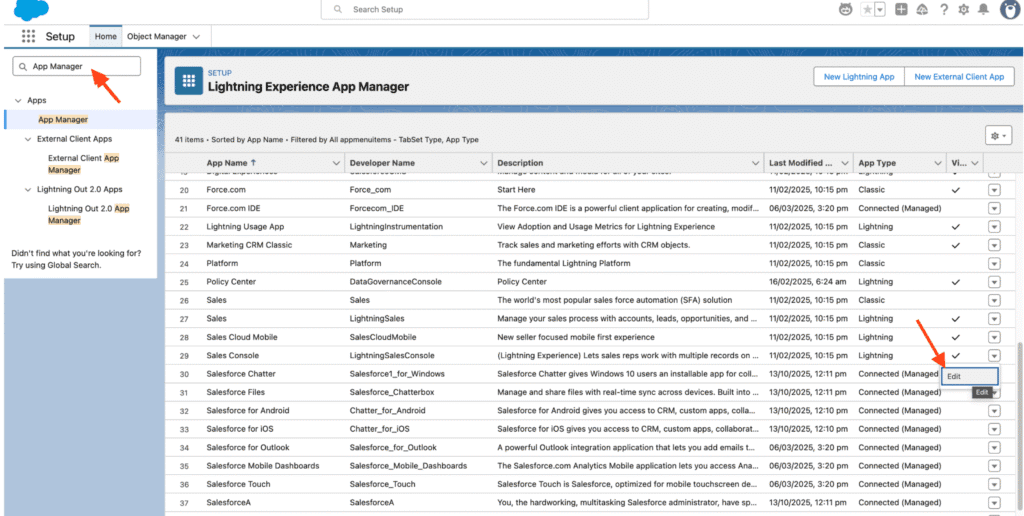Open the Salesforce Help question mark
The width and height of the screenshot is (1024, 516).
[x=942, y=10]
